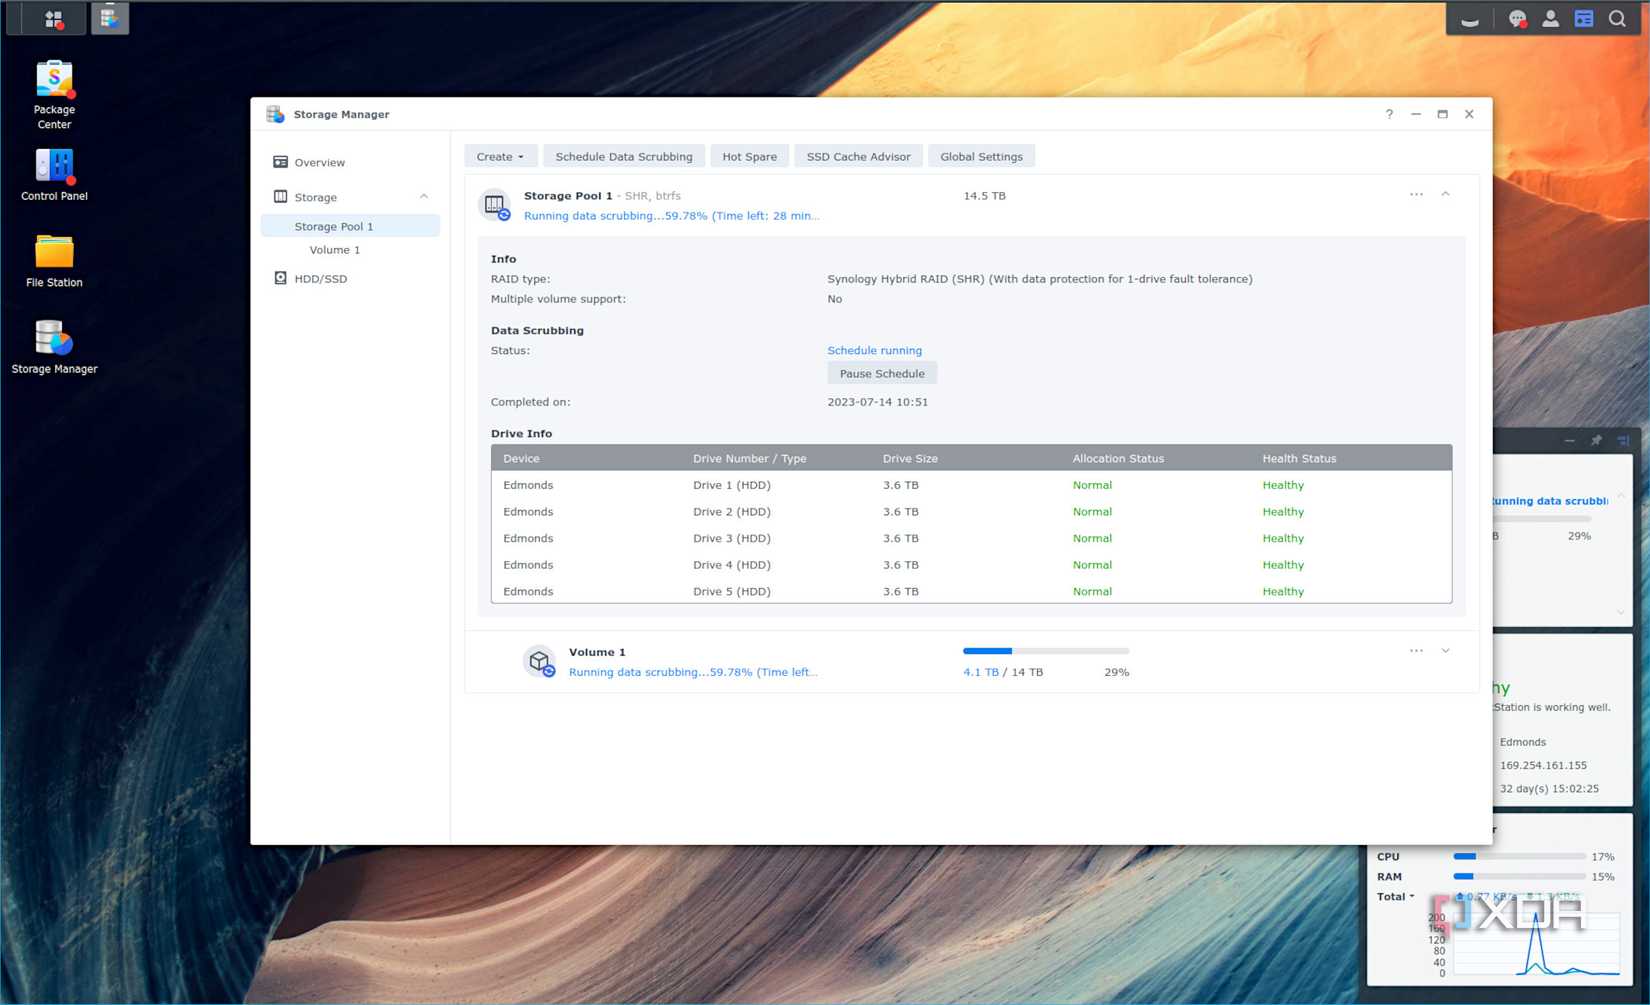
Task: Click Schedule running status link
Action: click(874, 351)
